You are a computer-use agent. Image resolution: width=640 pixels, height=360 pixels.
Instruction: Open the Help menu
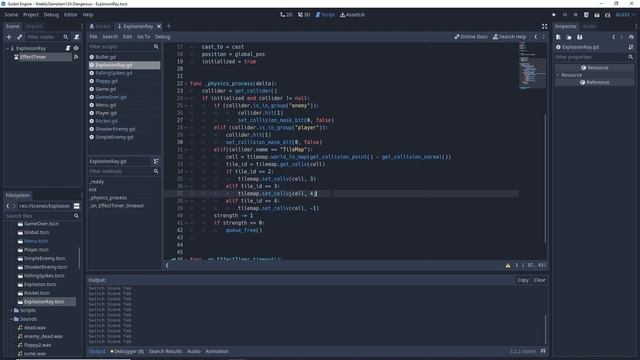point(88,15)
